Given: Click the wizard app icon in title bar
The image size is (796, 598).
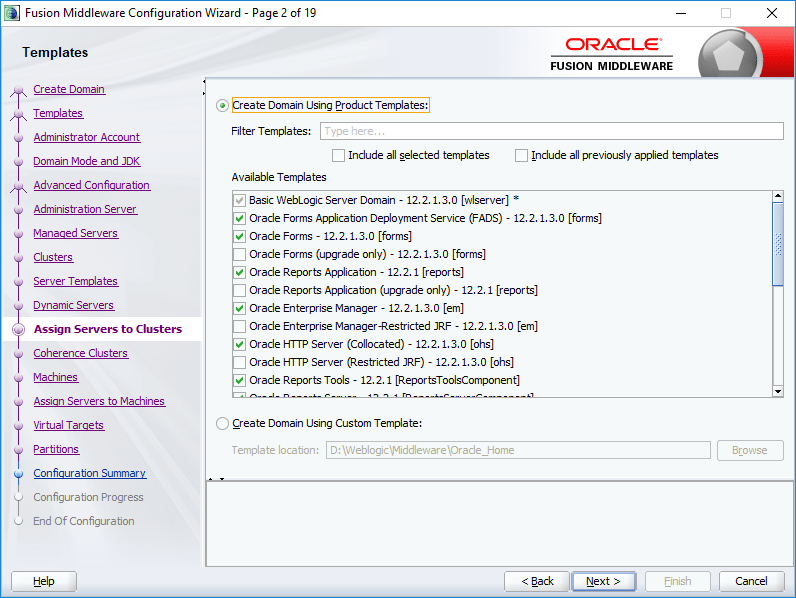Looking at the screenshot, I should (11, 13).
